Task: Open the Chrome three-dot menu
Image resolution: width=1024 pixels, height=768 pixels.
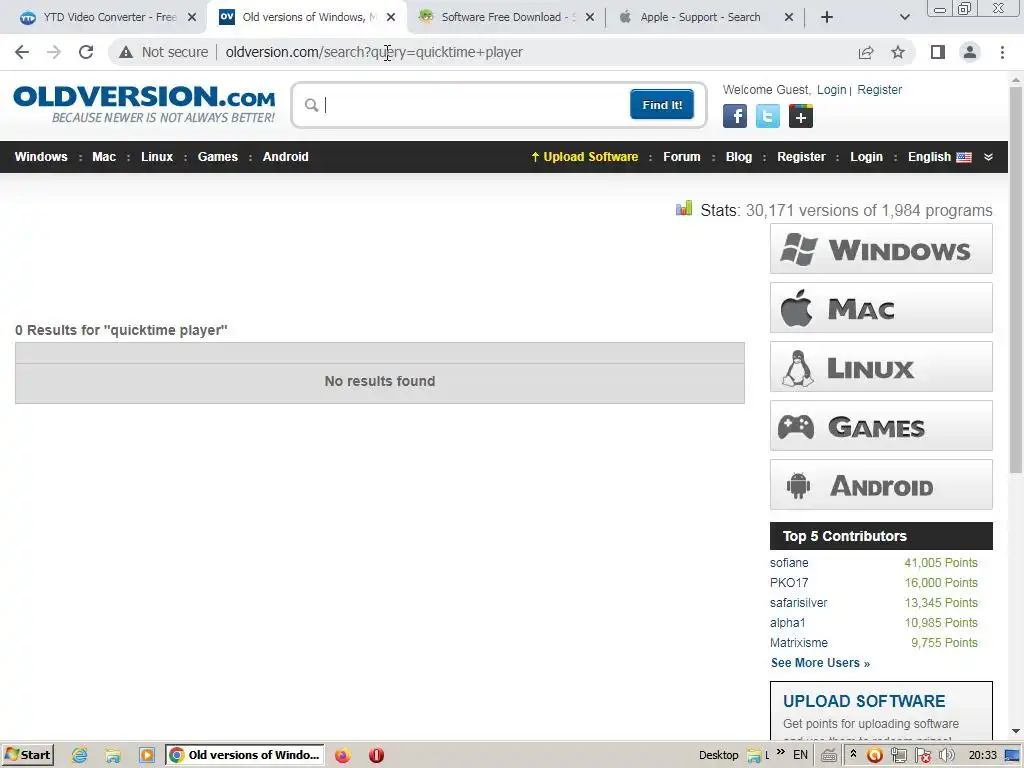Action: pos(1002,52)
